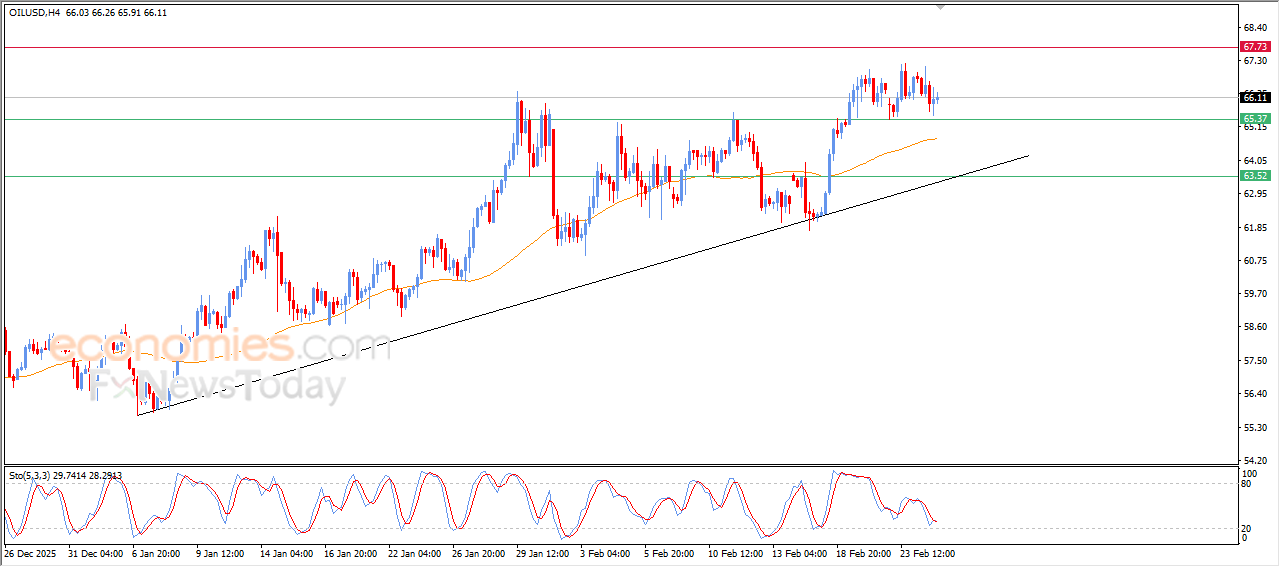Screen dimensions: 1280x567
Task: Click the 13 Feb 04:00 date label
Action: pyautogui.click(x=802, y=552)
